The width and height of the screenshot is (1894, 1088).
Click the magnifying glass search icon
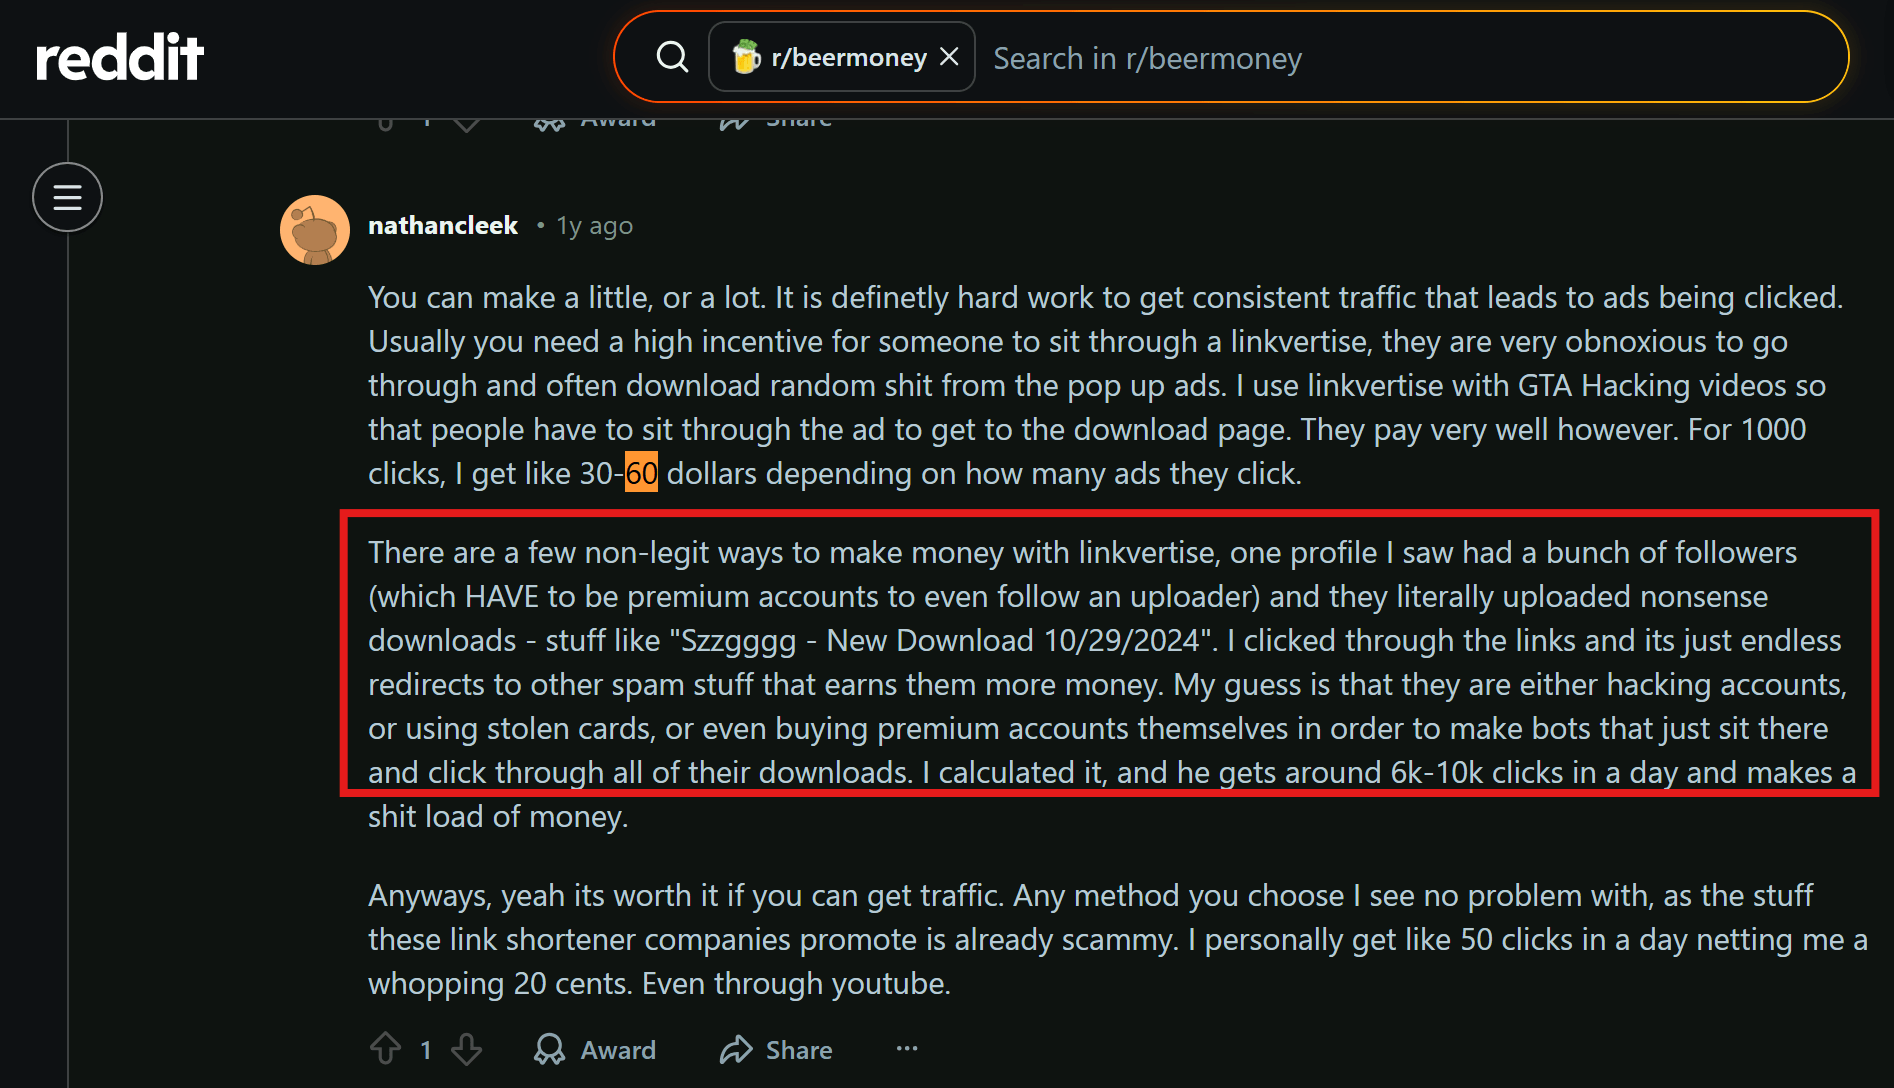click(x=672, y=57)
